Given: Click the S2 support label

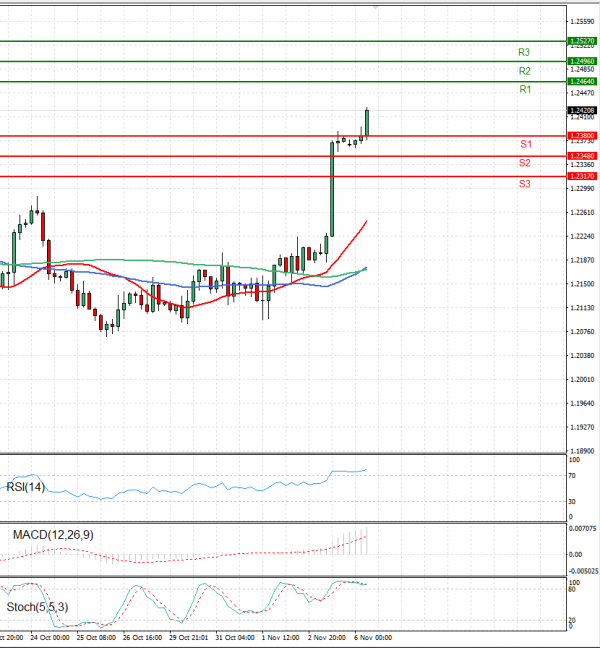Looking at the screenshot, I should (524, 163).
